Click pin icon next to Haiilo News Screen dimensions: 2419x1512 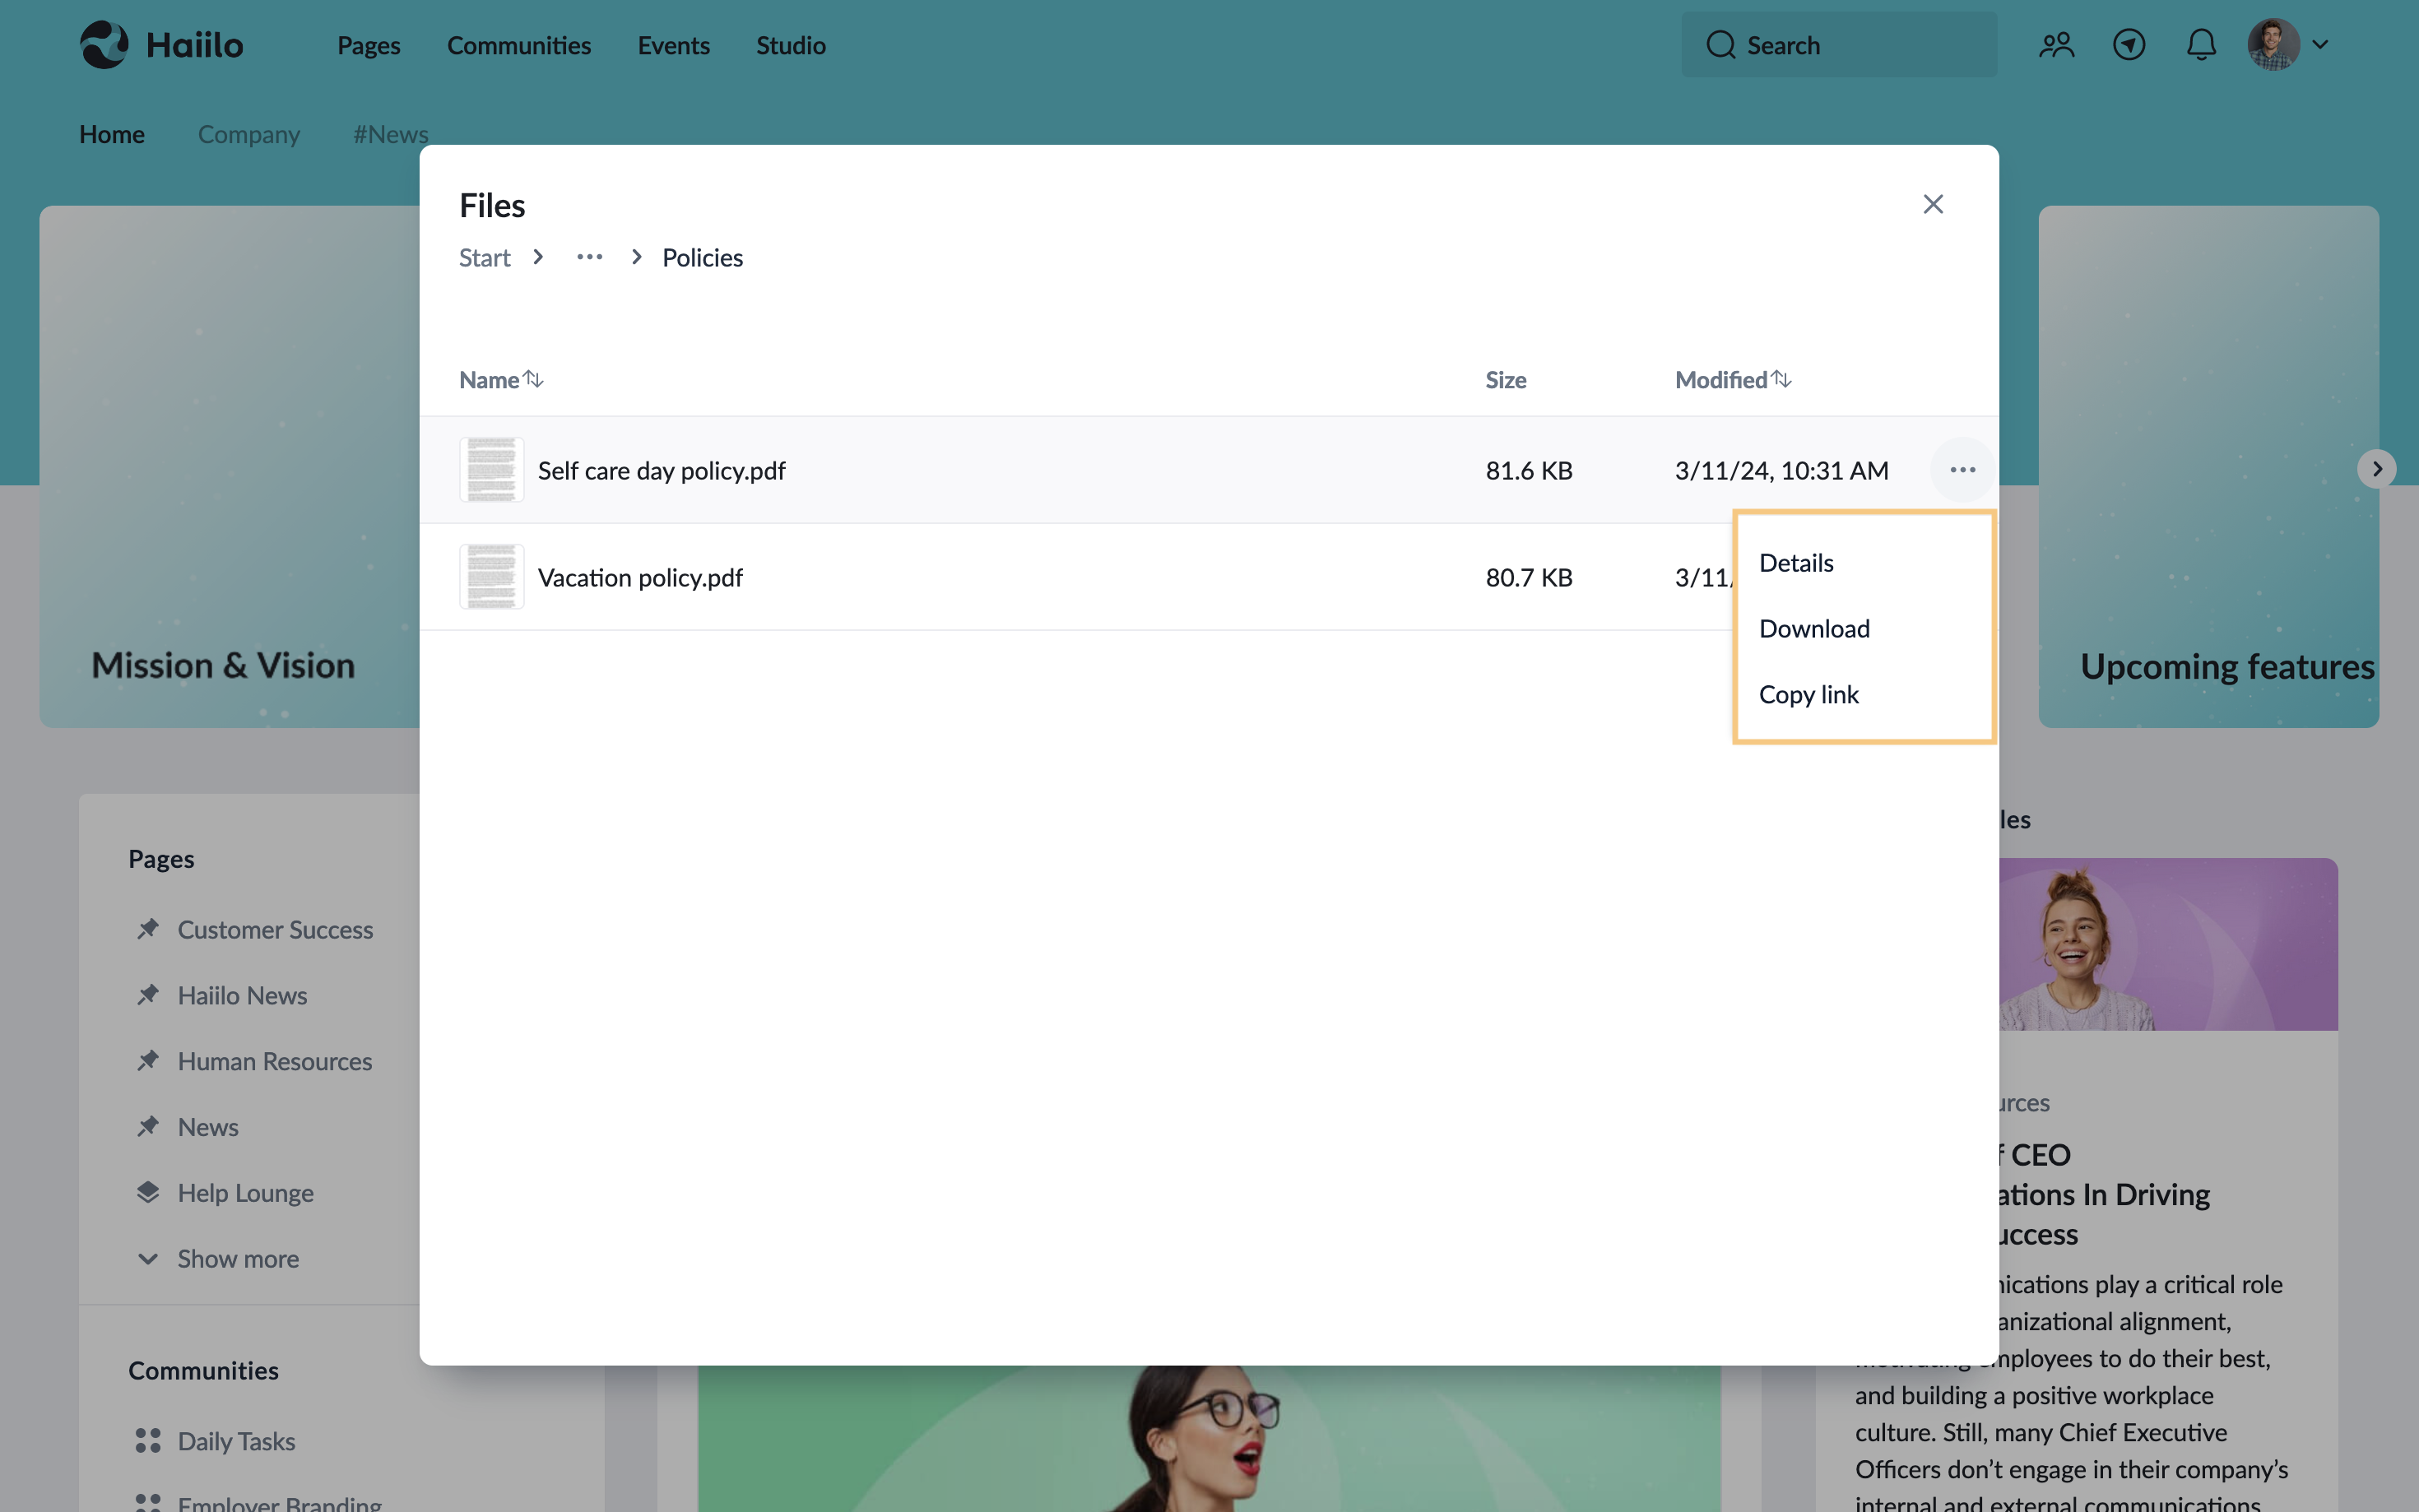coord(148,995)
